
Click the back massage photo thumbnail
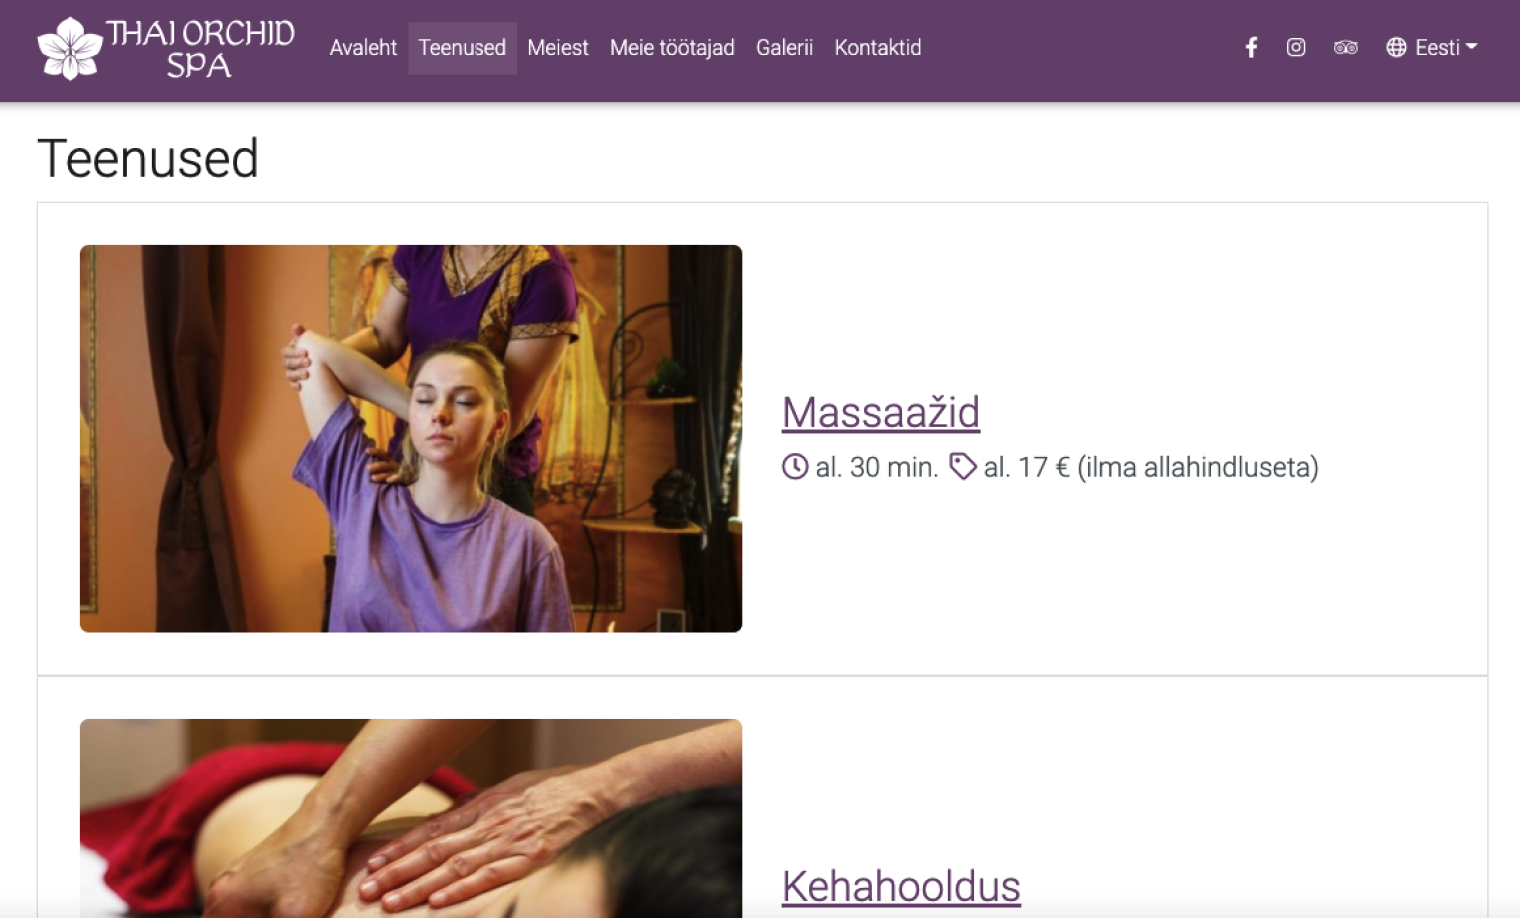pyautogui.click(x=411, y=818)
